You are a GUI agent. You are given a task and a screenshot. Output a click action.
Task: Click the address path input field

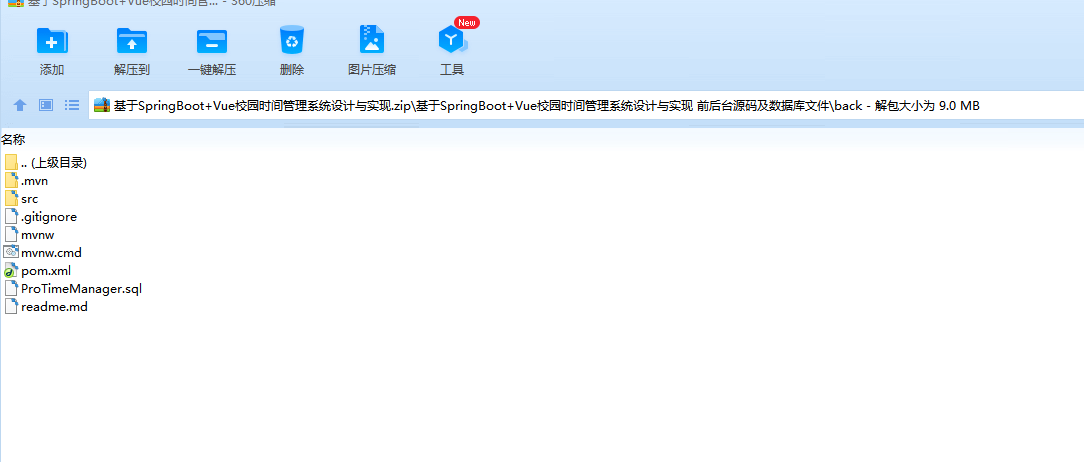[x=586, y=106]
